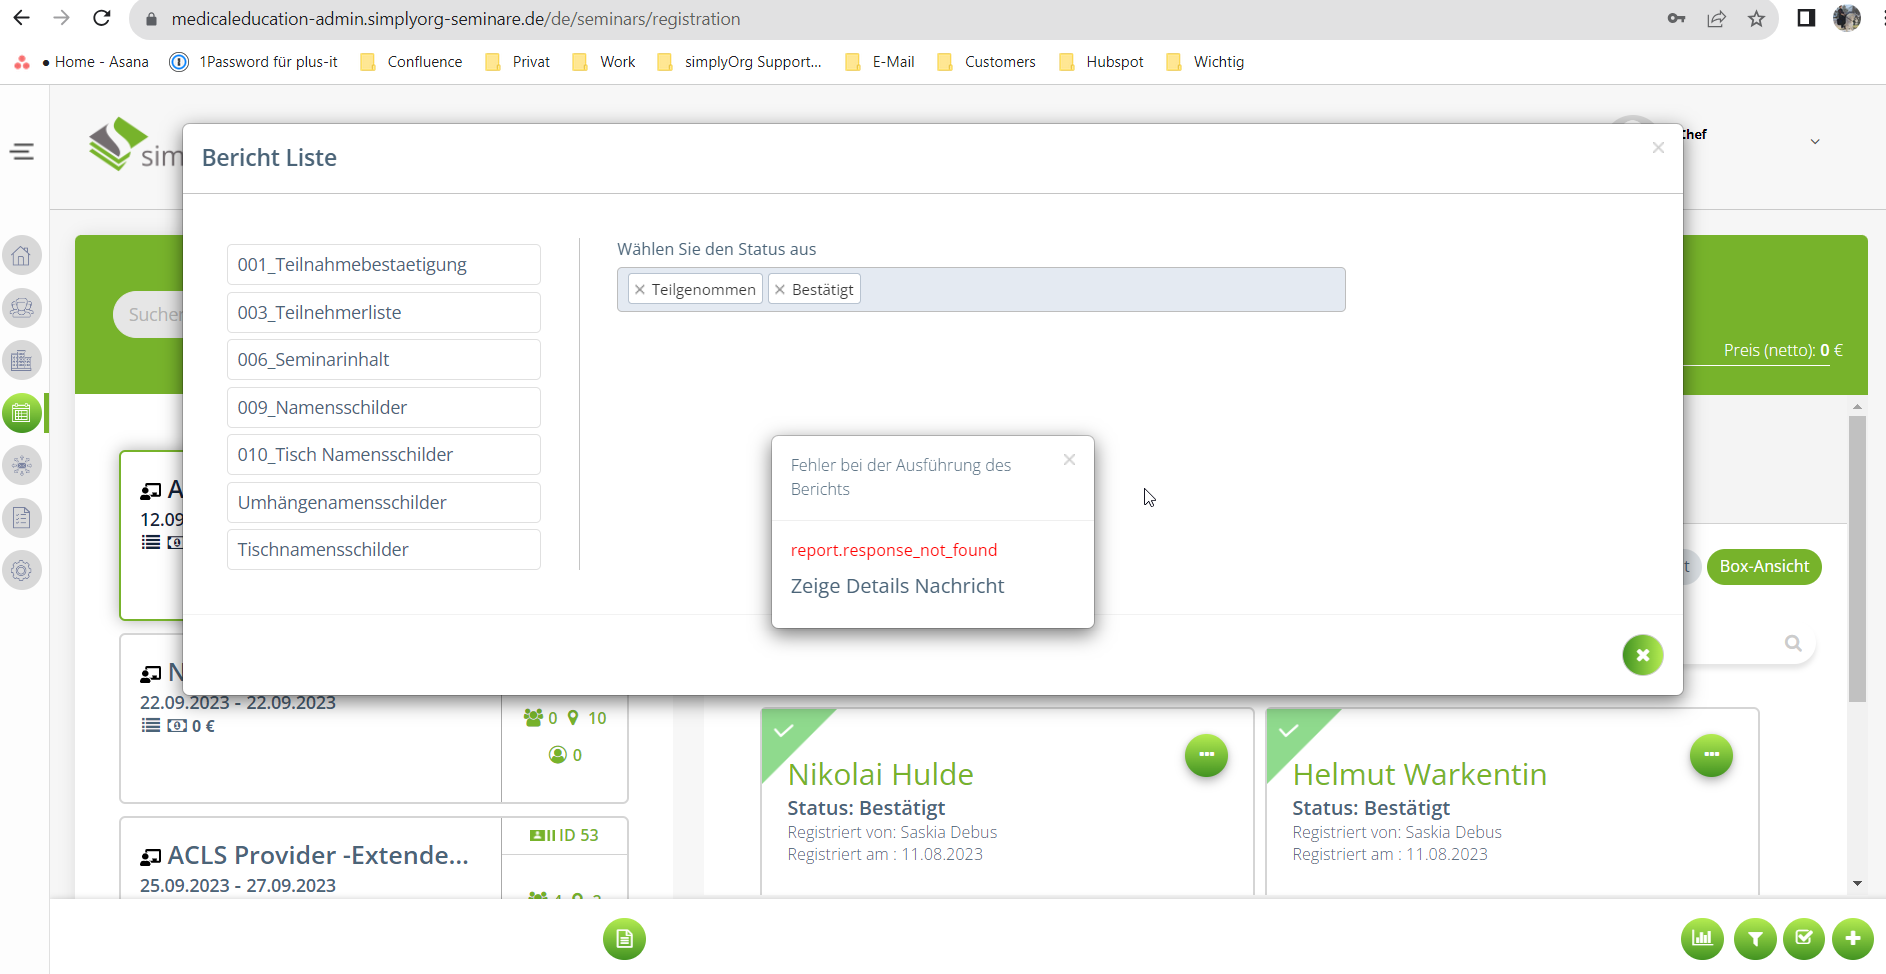
Task: Expand the user profile dropdown chevron
Action: coord(1815,142)
